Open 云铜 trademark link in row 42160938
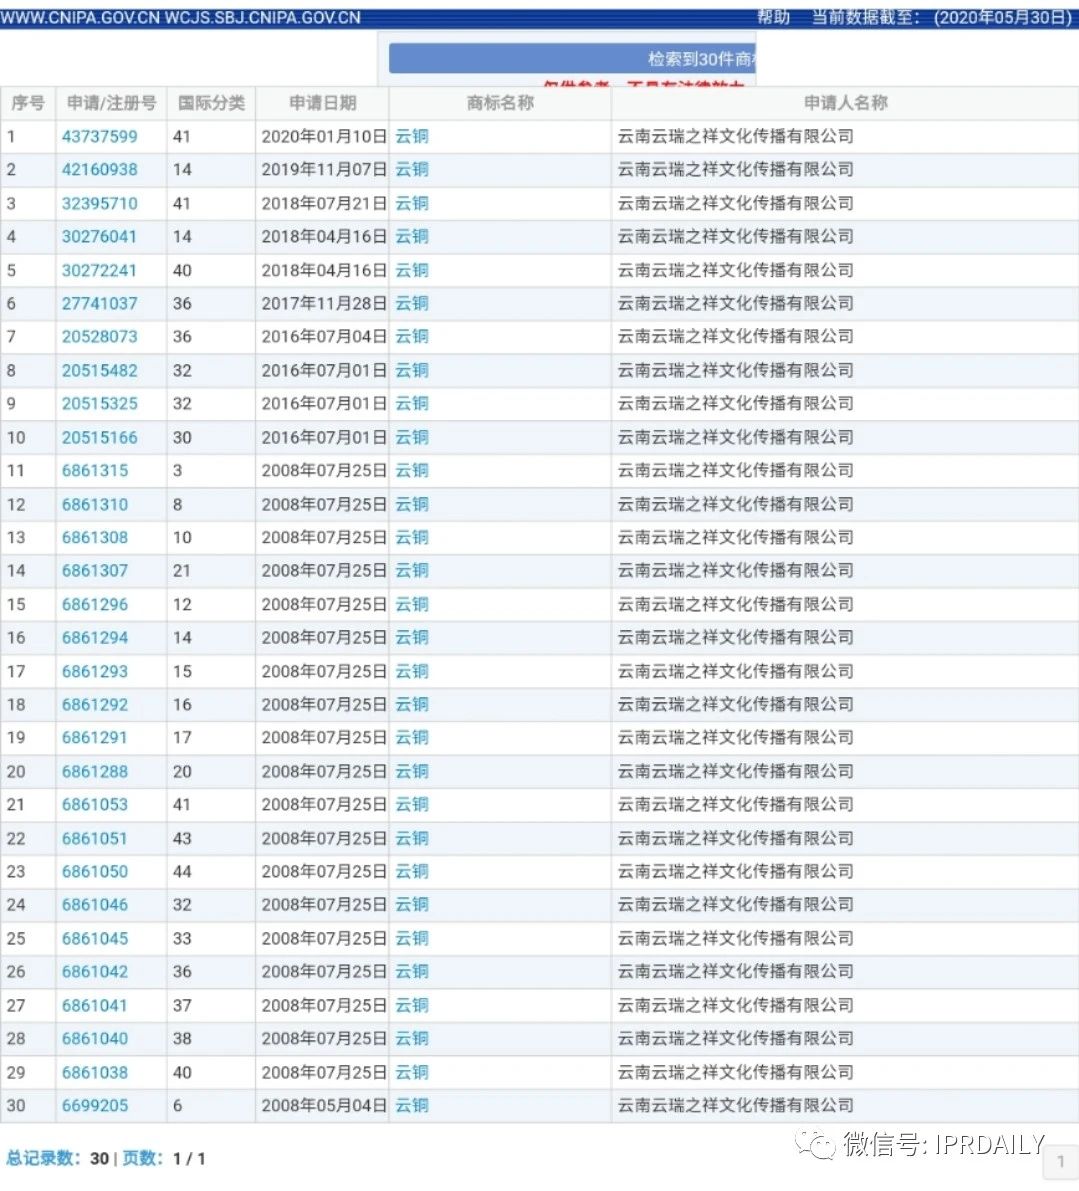Screen dimensions: 1079x1191 tap(412, 170)
